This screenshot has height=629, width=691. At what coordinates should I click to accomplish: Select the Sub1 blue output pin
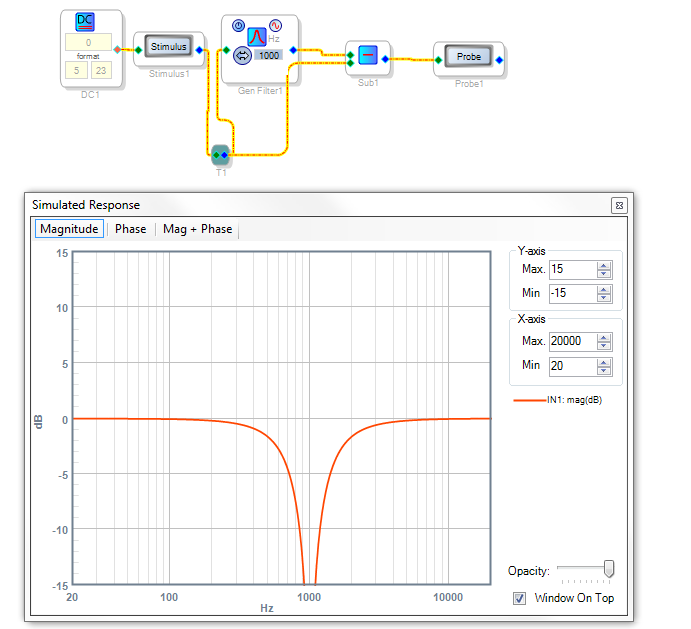coord(385,59)
